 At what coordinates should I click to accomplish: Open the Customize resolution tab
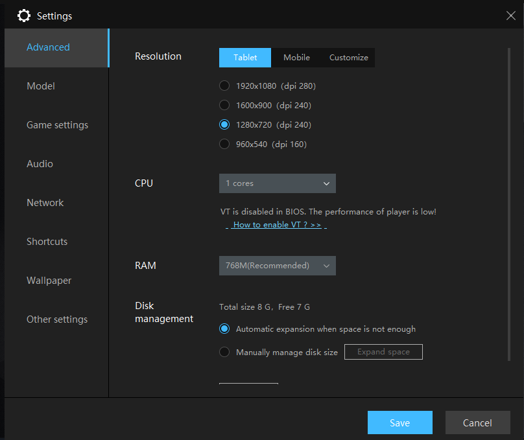click(349, 57)
